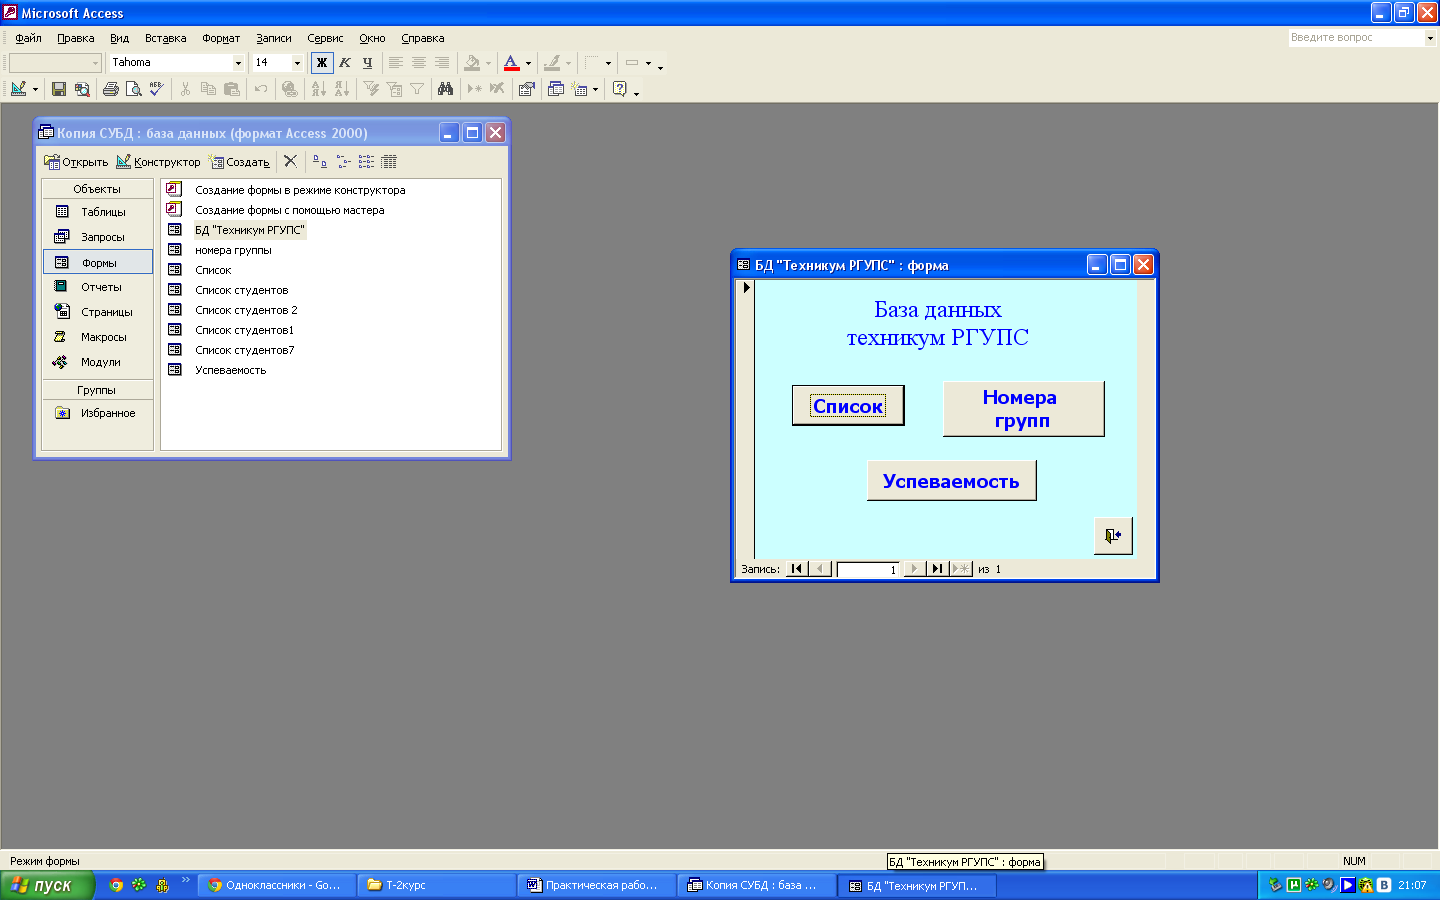Go to first record navigation button
This screenshot has height=900, width=1440.
pyautogui.click(x=796, y=569)
